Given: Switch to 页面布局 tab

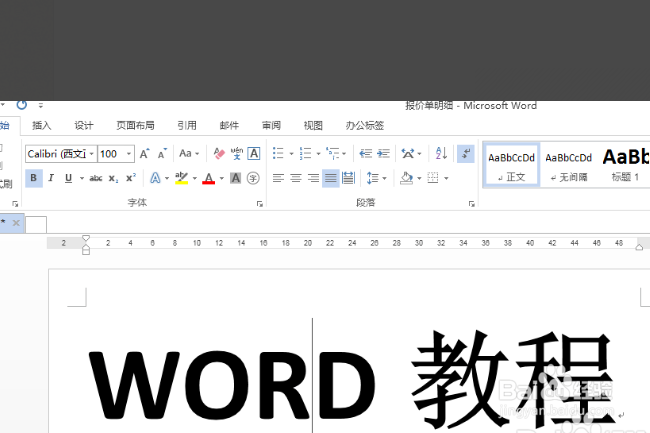Looking at the screenshot, I should point(135,126).
